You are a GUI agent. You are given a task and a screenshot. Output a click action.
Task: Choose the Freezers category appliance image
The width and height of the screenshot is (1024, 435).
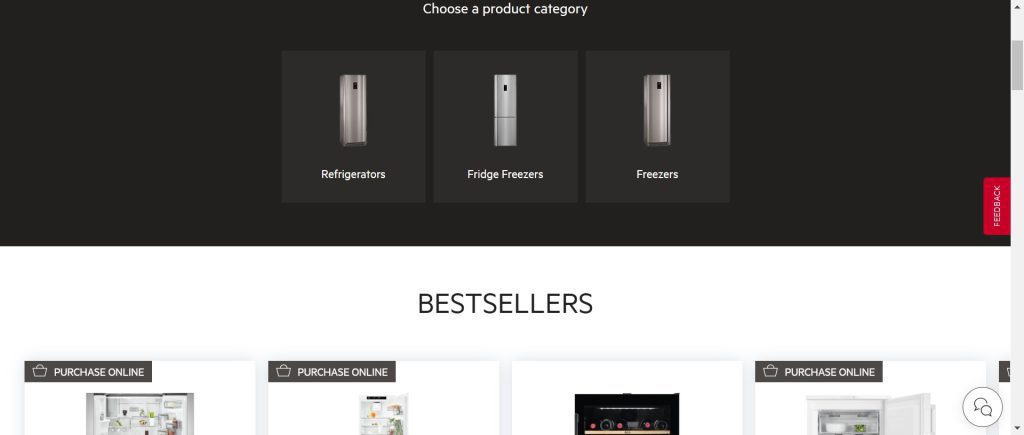(x=657, y=110)
